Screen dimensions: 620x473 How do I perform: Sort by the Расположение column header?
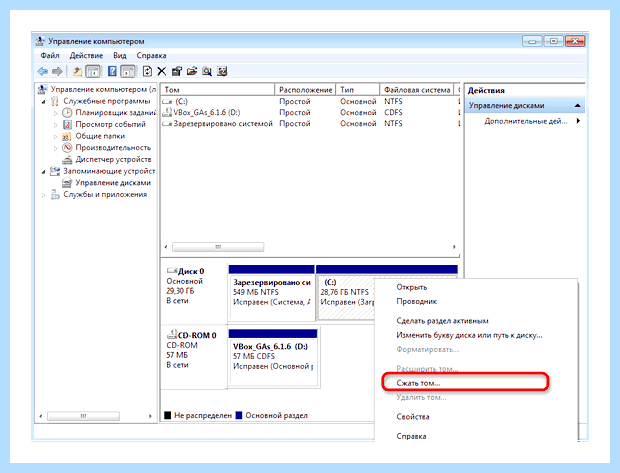click(305, 90)
